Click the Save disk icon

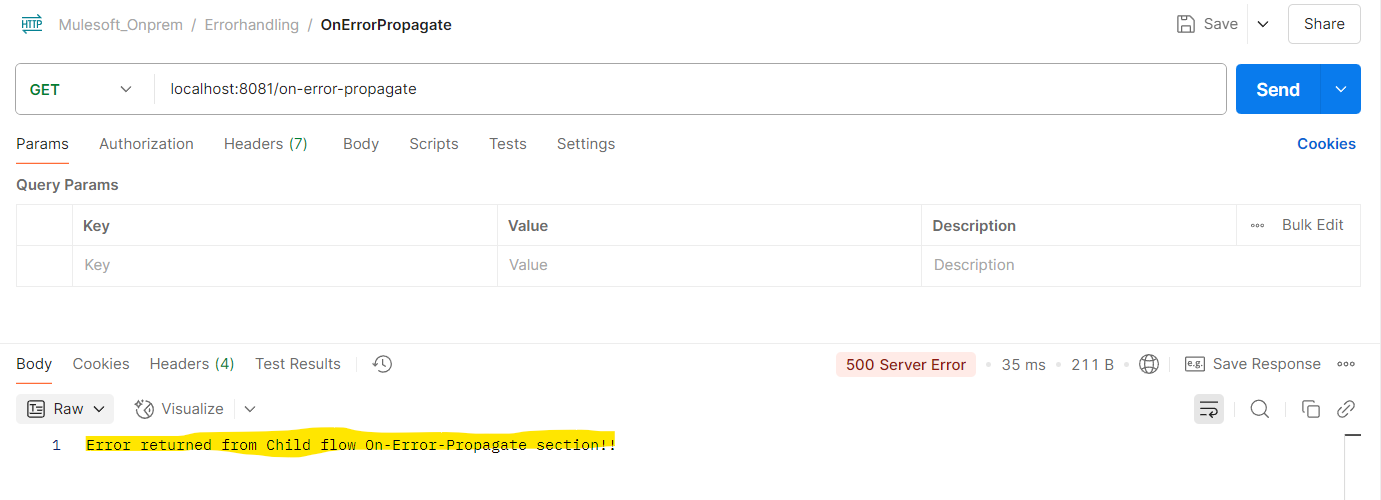[1185, 24]
